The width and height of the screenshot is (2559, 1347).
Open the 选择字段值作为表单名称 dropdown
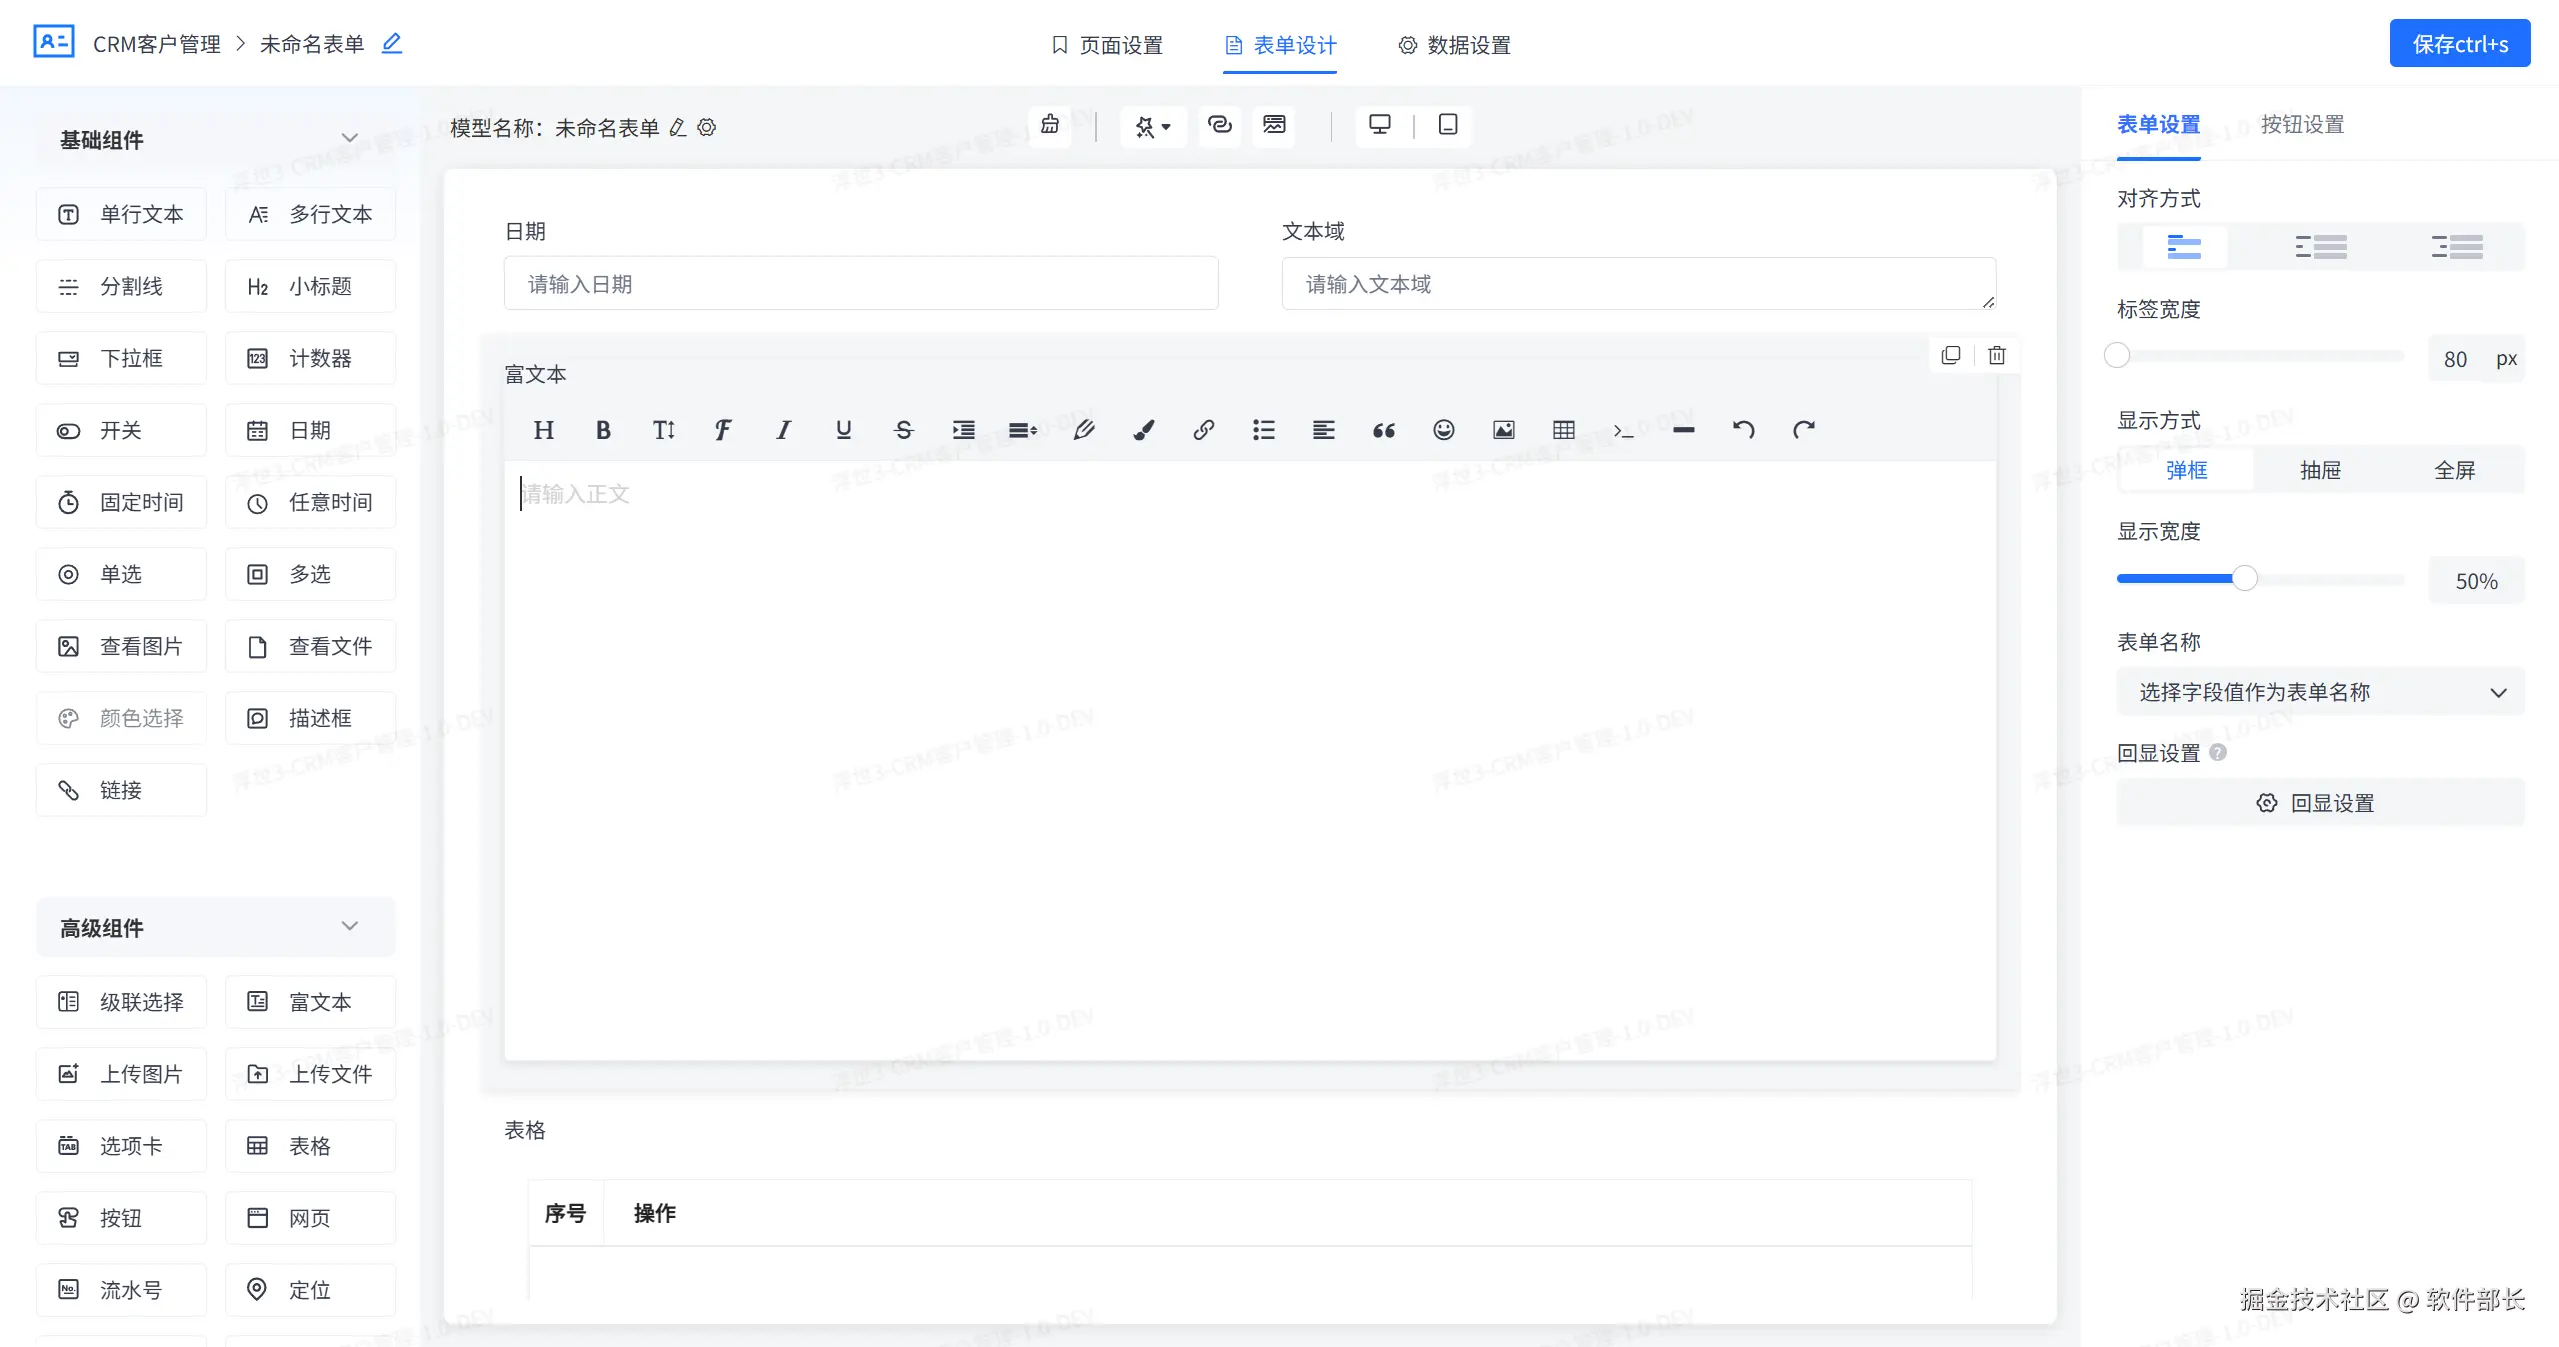click(x=2320, y=692)
